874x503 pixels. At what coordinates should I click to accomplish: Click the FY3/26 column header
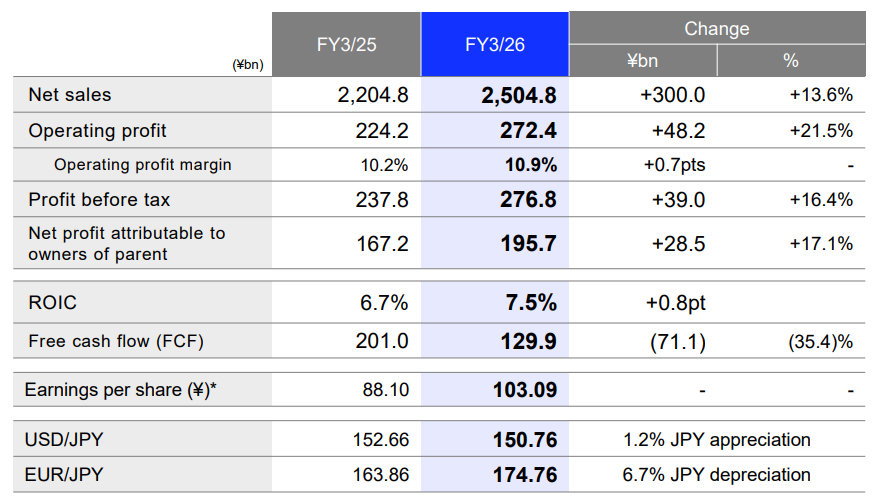[495, 45]
